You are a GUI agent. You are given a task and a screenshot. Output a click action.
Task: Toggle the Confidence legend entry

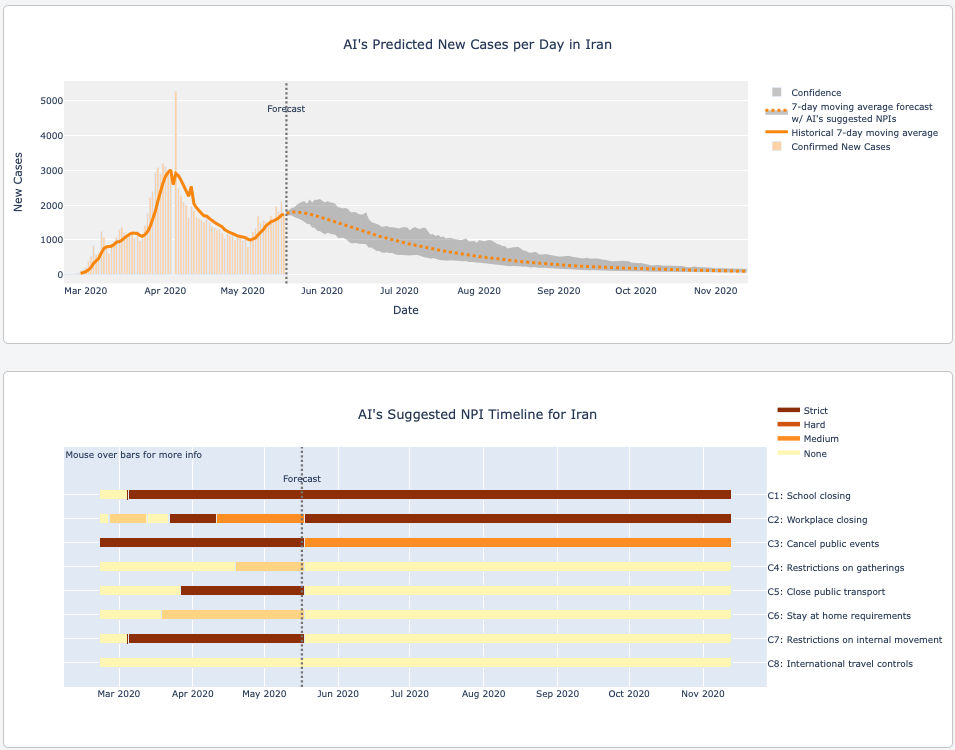click(x=815, y=93)
